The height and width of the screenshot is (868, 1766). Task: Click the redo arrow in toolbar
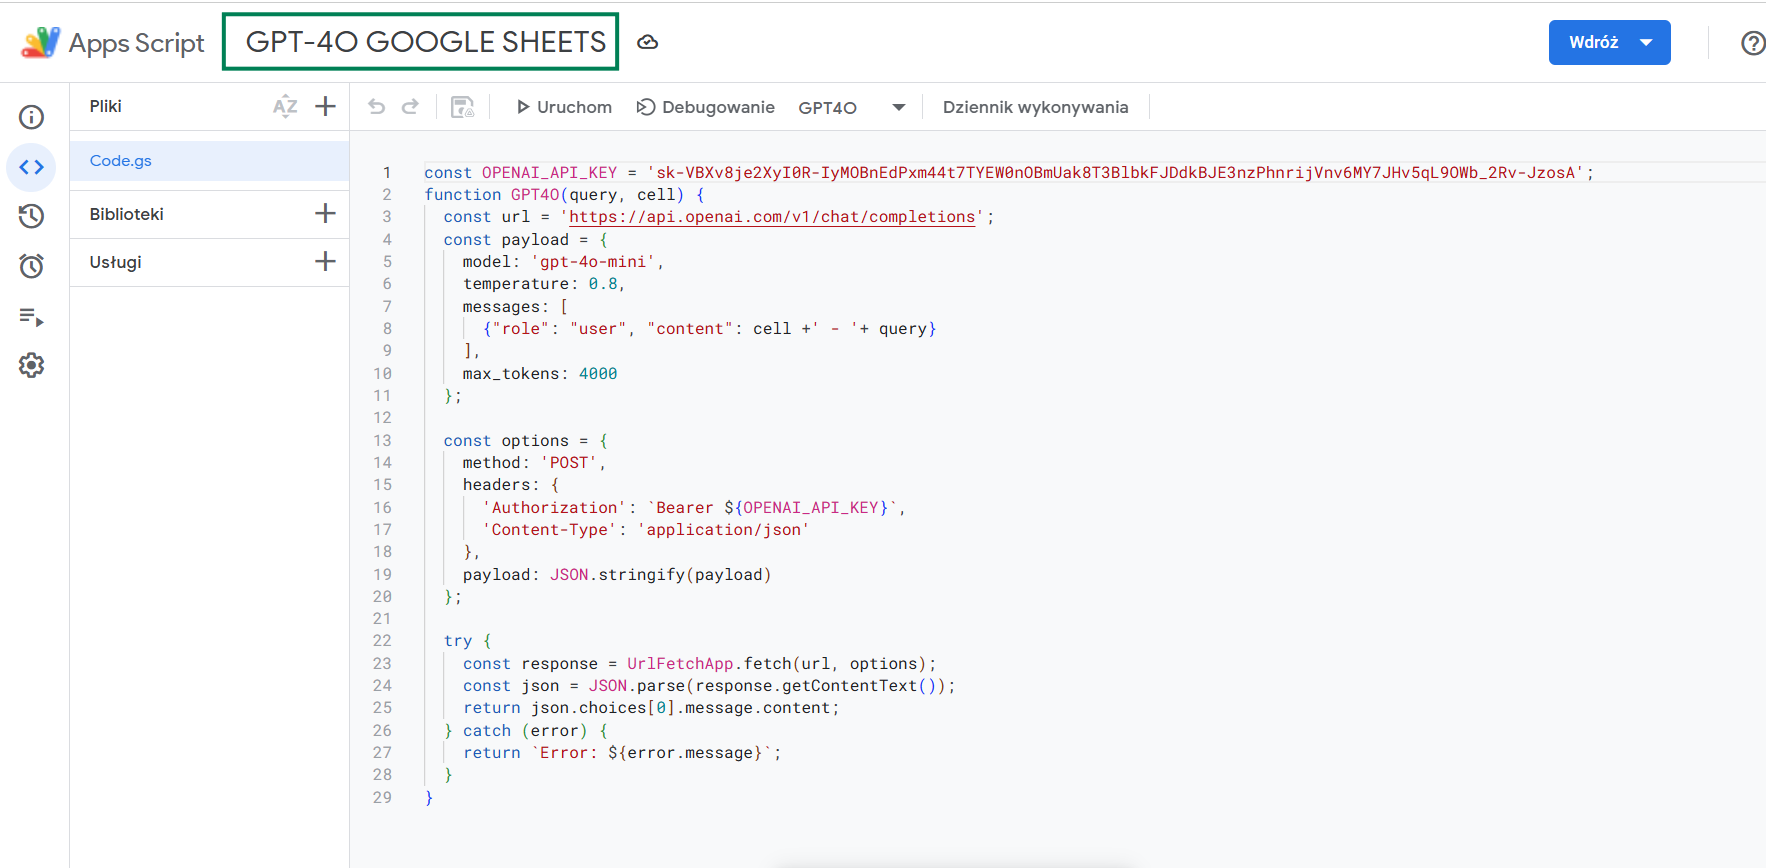pyautogui.click(x=410, y=107)
